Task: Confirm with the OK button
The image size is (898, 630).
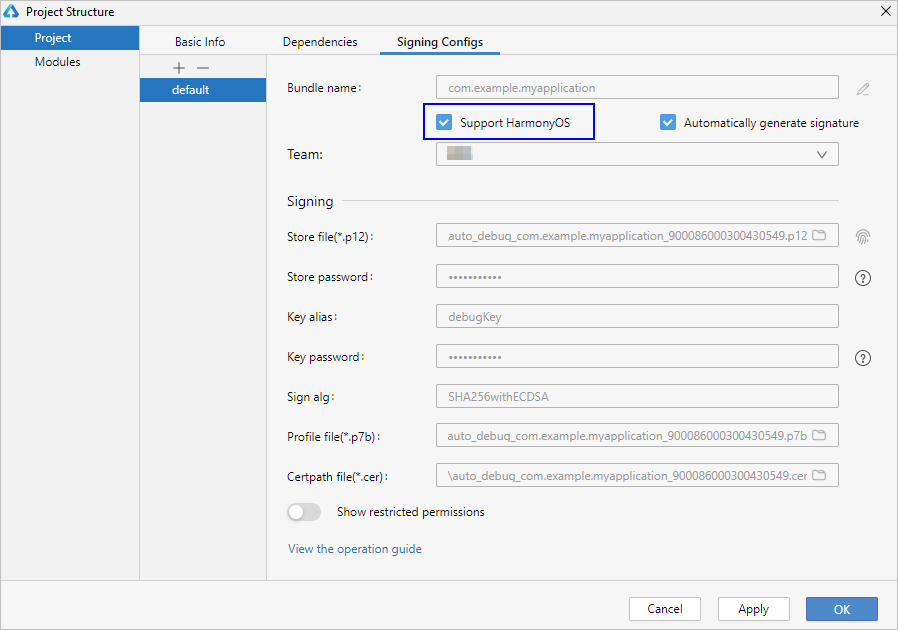Action: 842,609
